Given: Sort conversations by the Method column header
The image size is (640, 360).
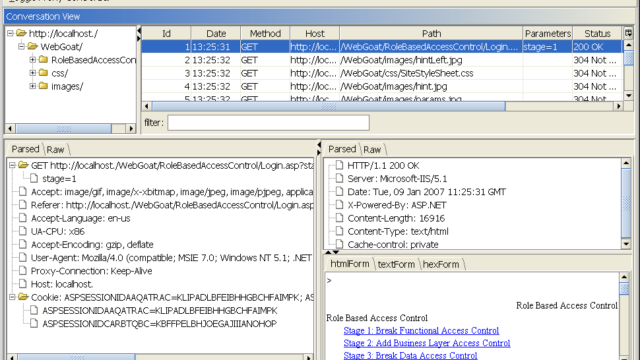Looking at the screenshot, I should 265,33.
